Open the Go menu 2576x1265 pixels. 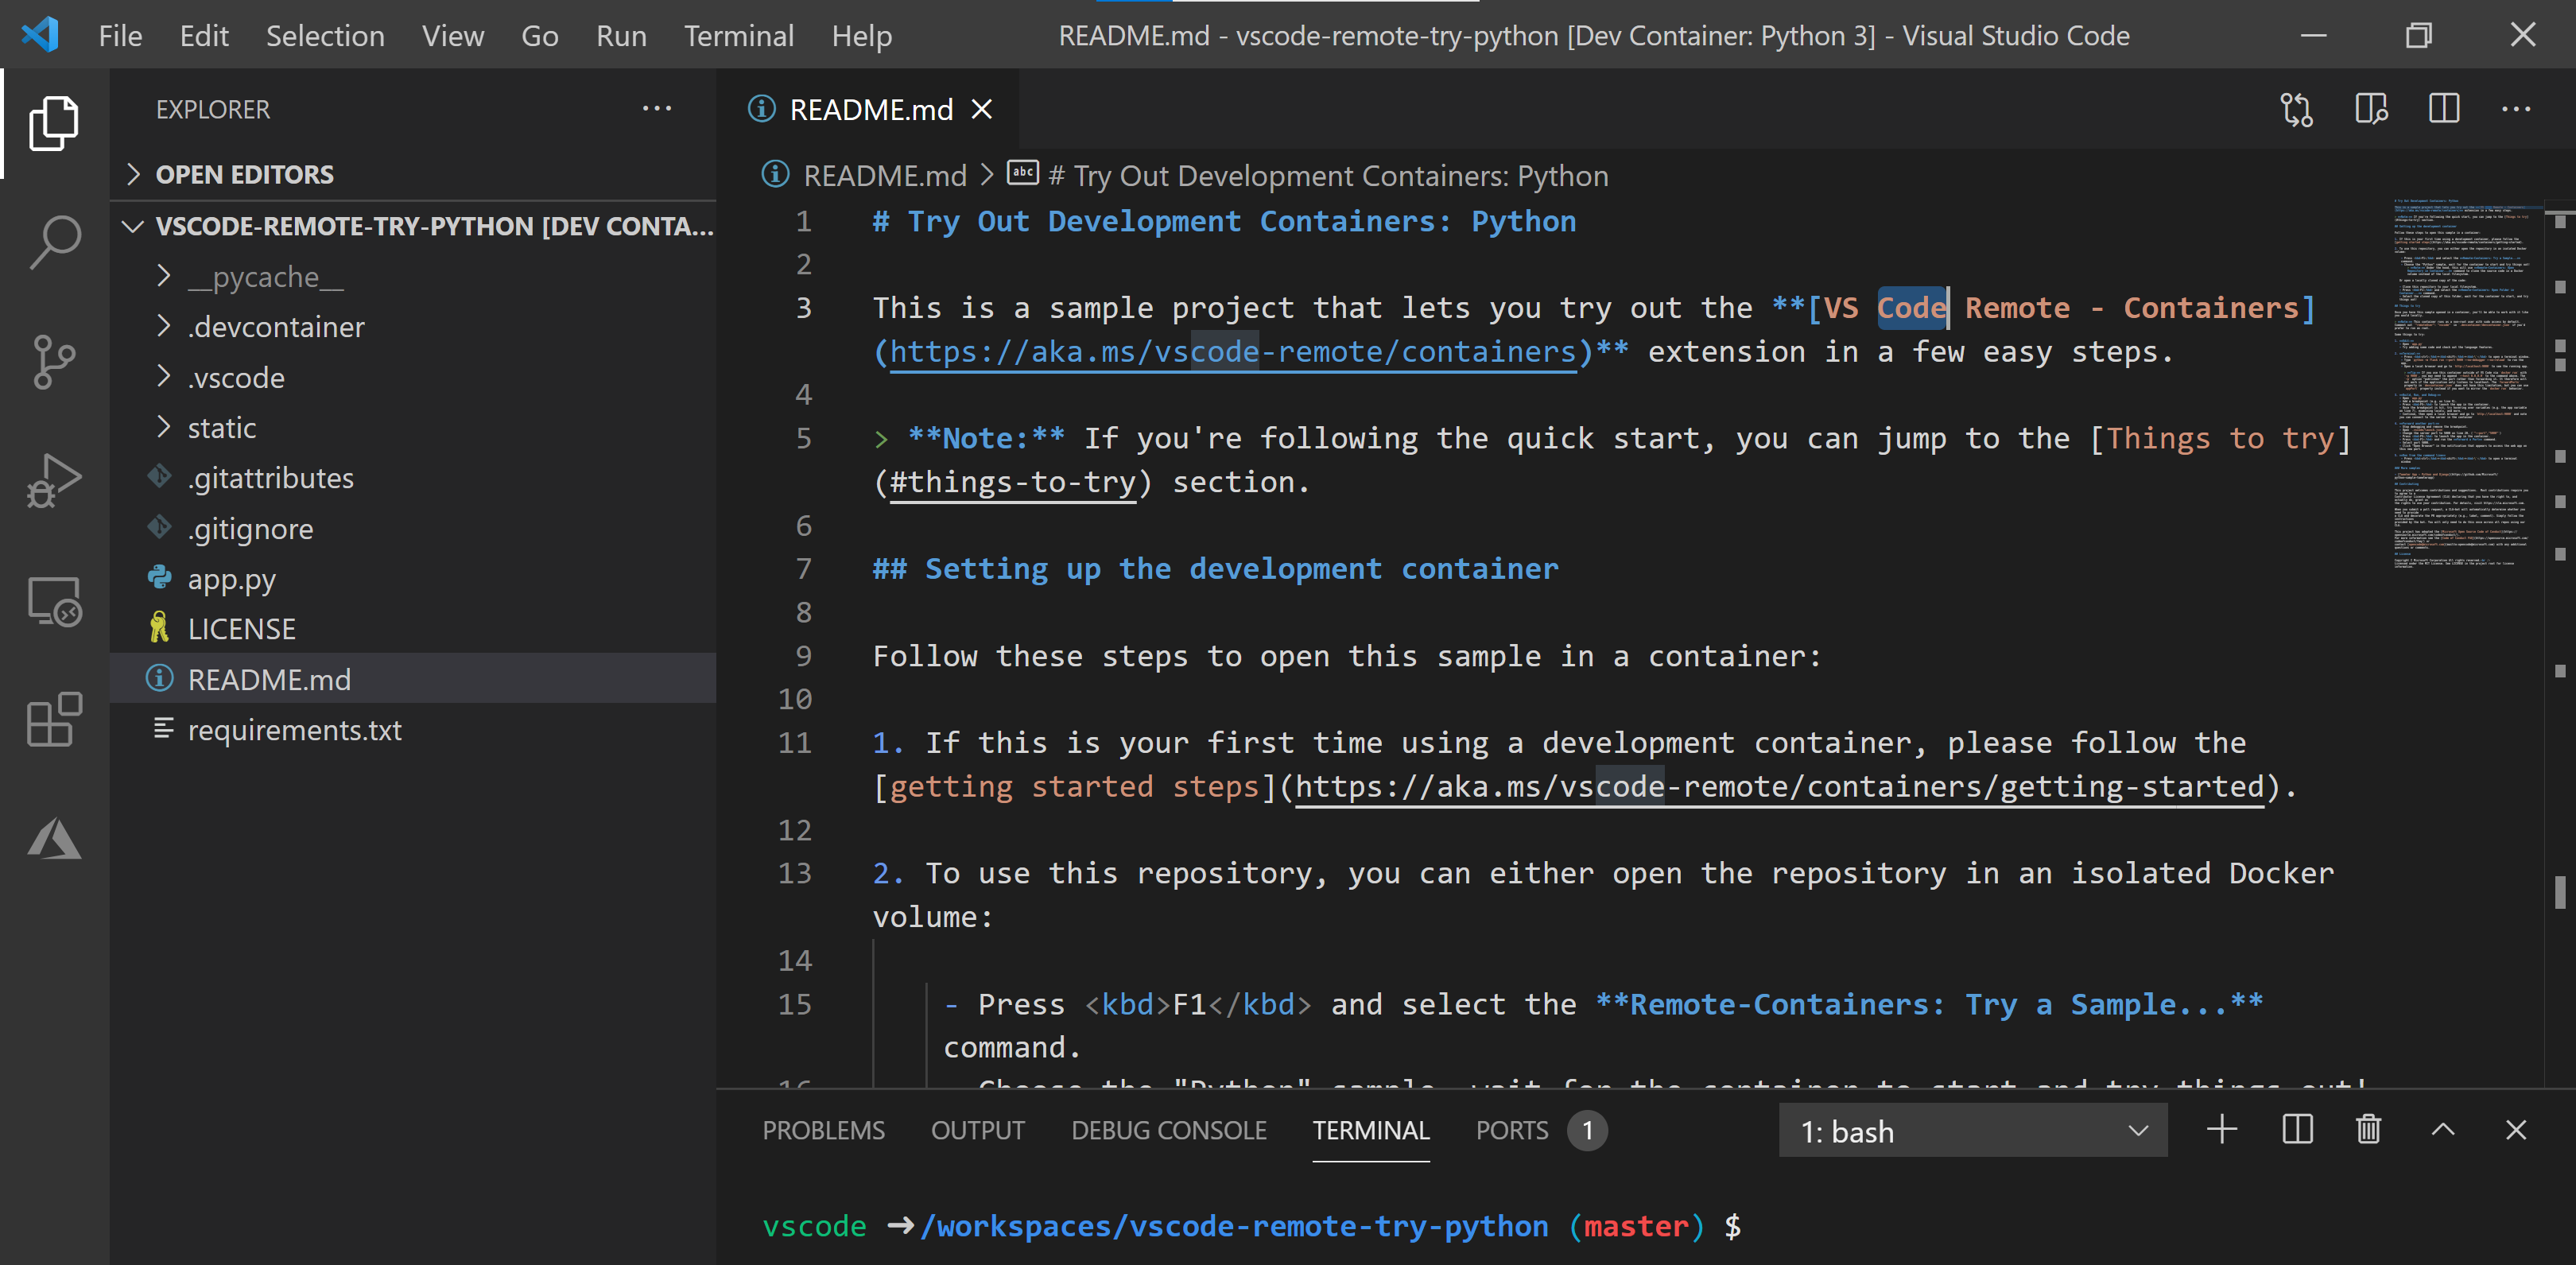(x=539, y=36)
